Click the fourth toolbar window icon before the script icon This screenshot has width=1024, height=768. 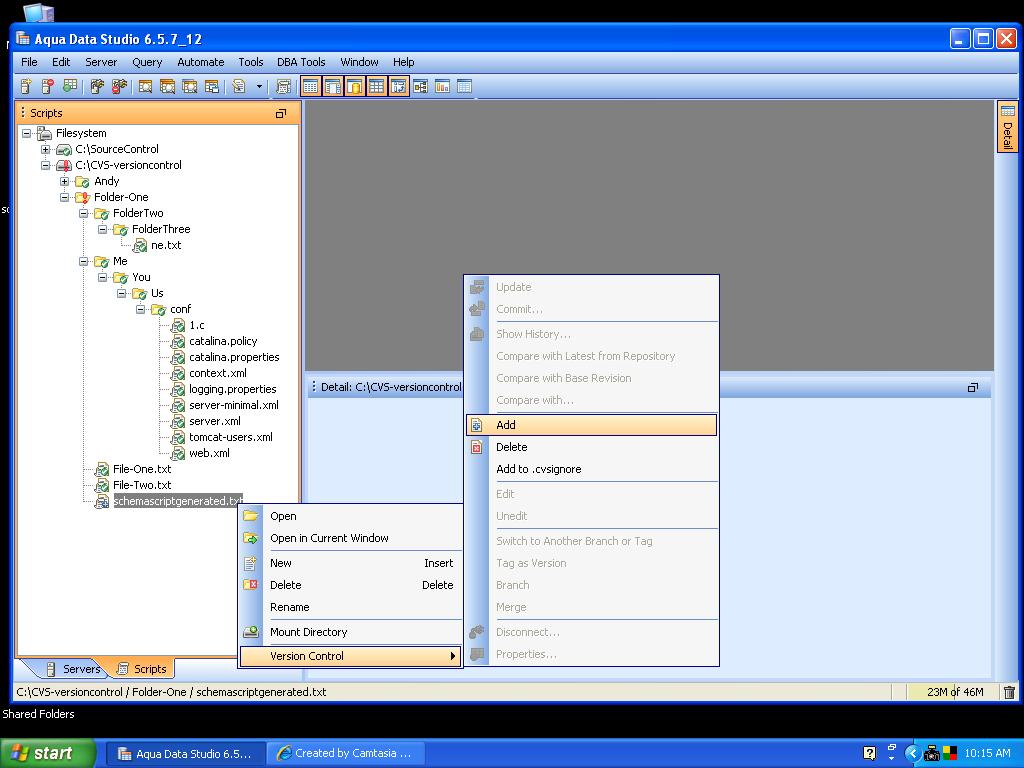pos(212,86)
